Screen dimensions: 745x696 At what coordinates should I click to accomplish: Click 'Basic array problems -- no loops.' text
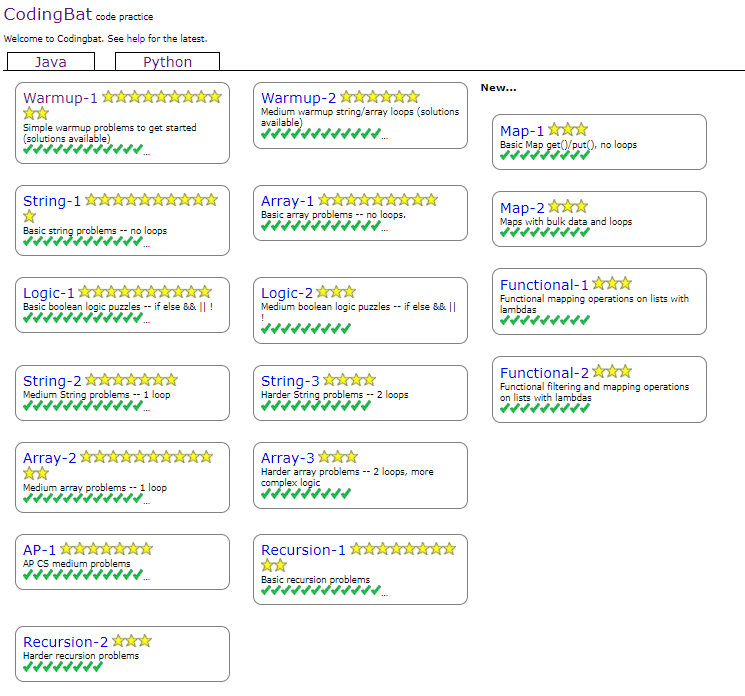coord(334,215)
